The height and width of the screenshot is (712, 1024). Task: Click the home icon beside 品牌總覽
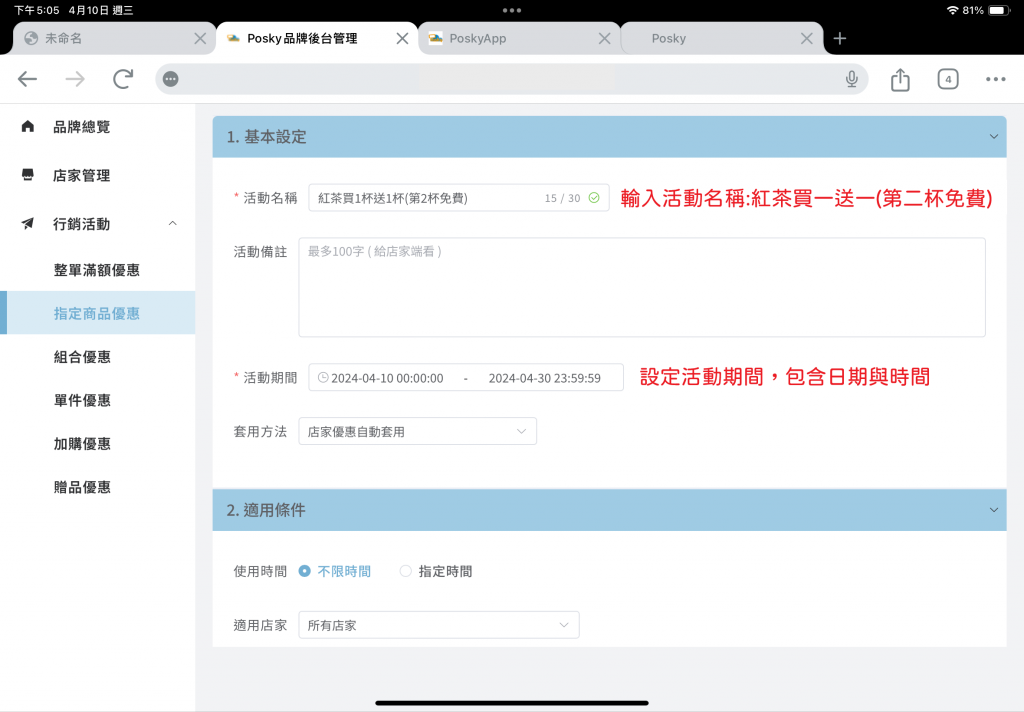point(27,126)
